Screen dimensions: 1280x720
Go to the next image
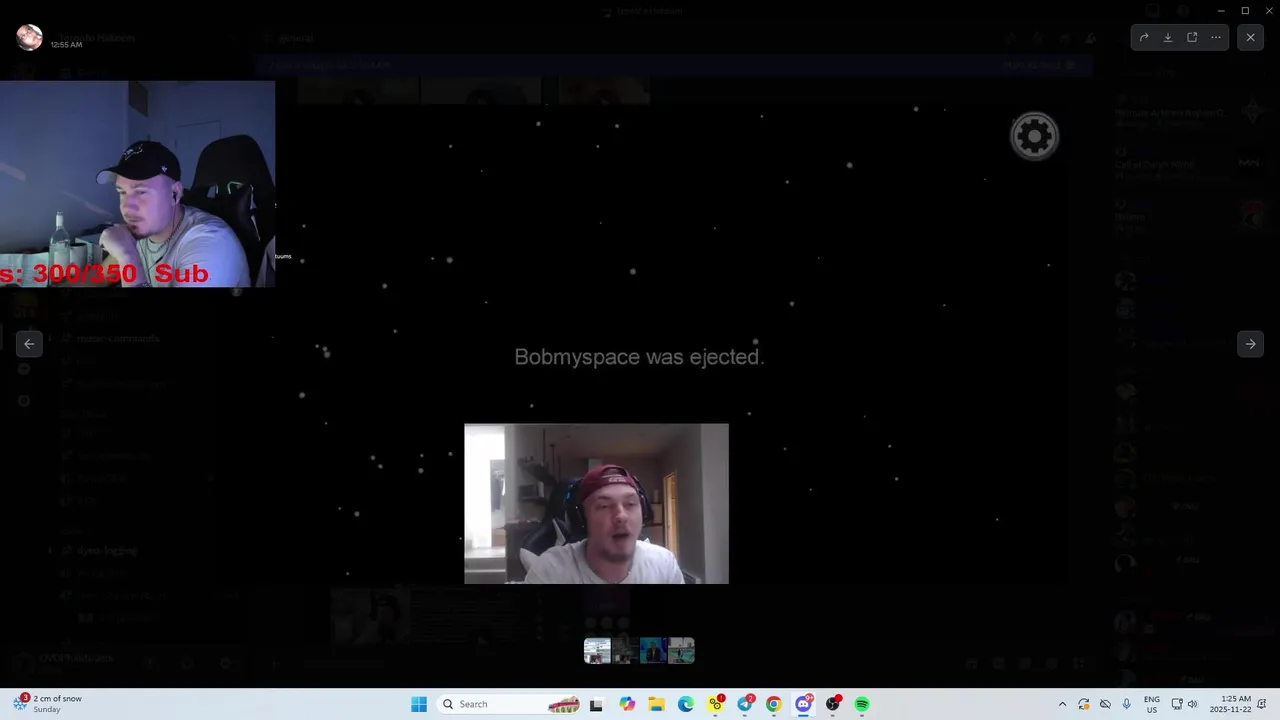[1250, 344]
